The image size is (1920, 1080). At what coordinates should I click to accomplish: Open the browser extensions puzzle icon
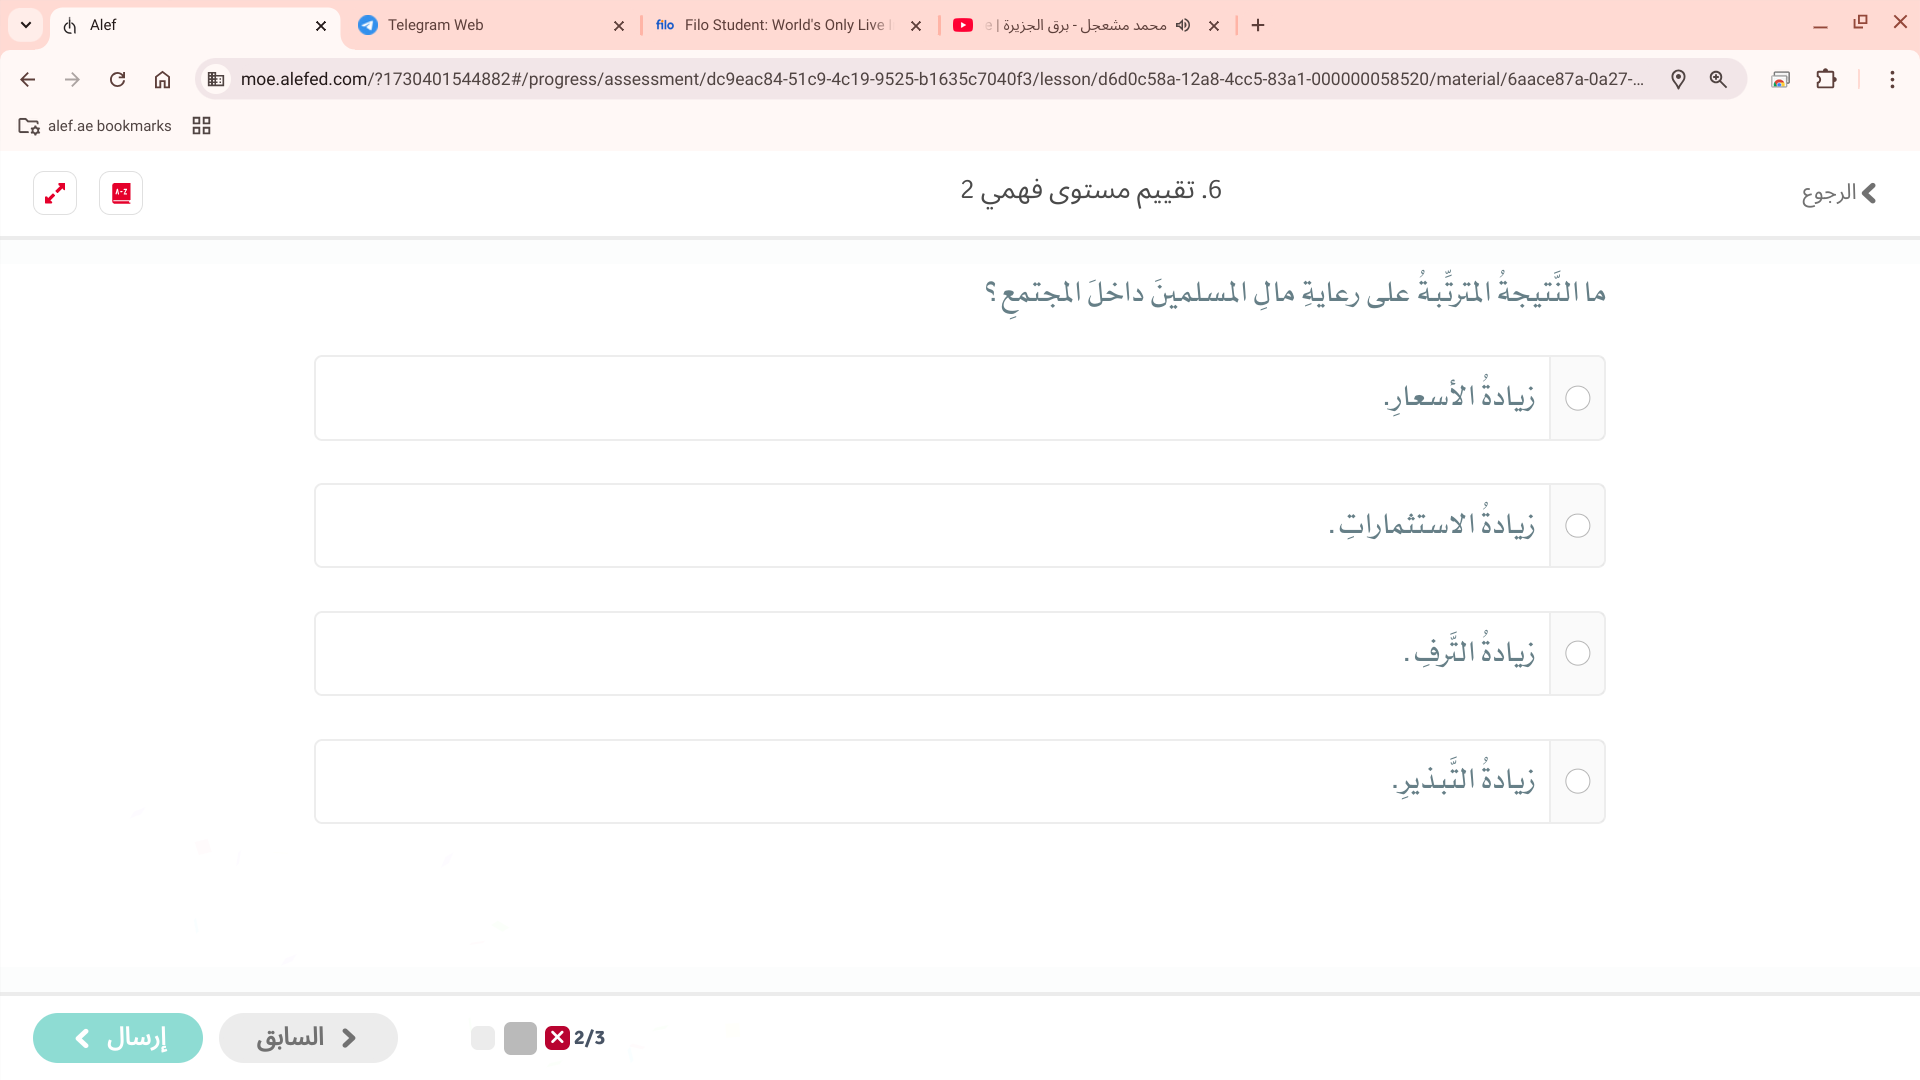[1826, 79]
